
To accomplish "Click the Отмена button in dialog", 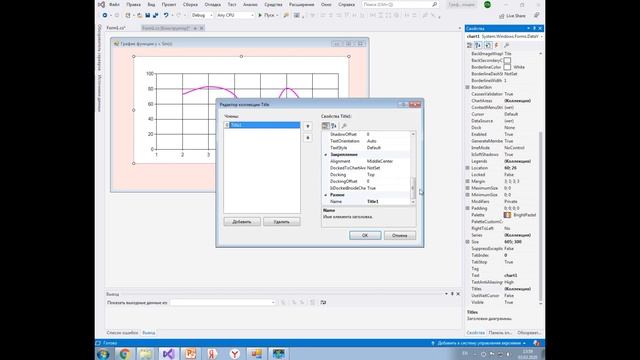I will tap(400, 236).
